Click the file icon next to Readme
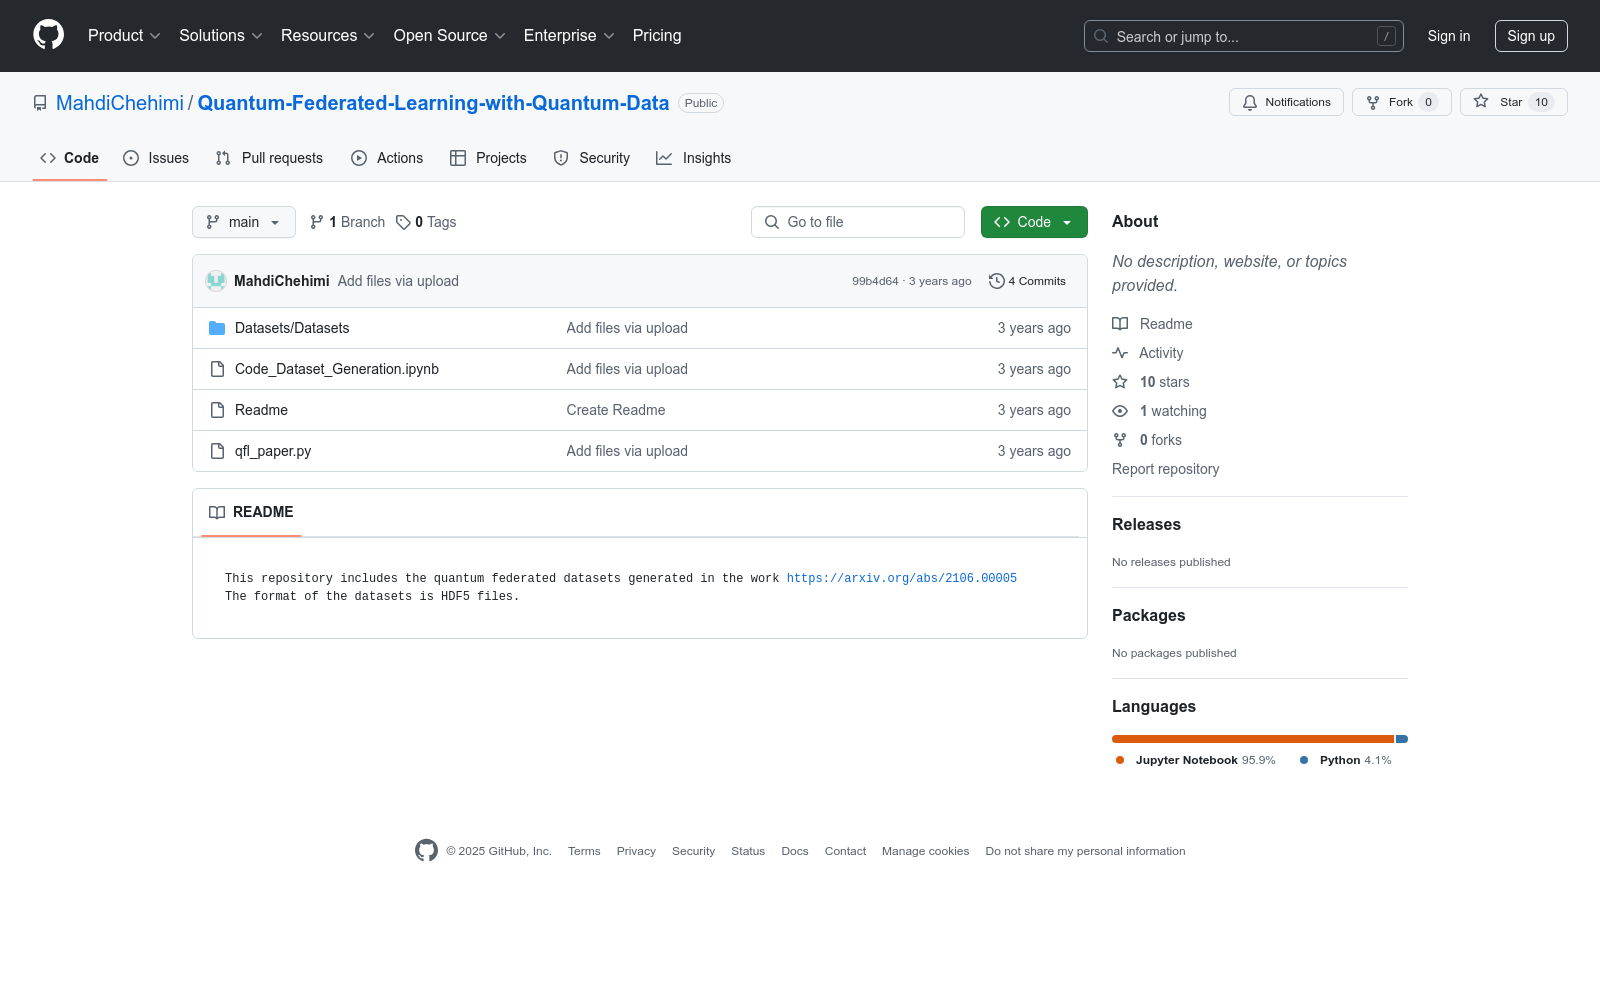The width and height of the screenshot is (1600, 1000). pyautogui.click(x=217, y=410)
